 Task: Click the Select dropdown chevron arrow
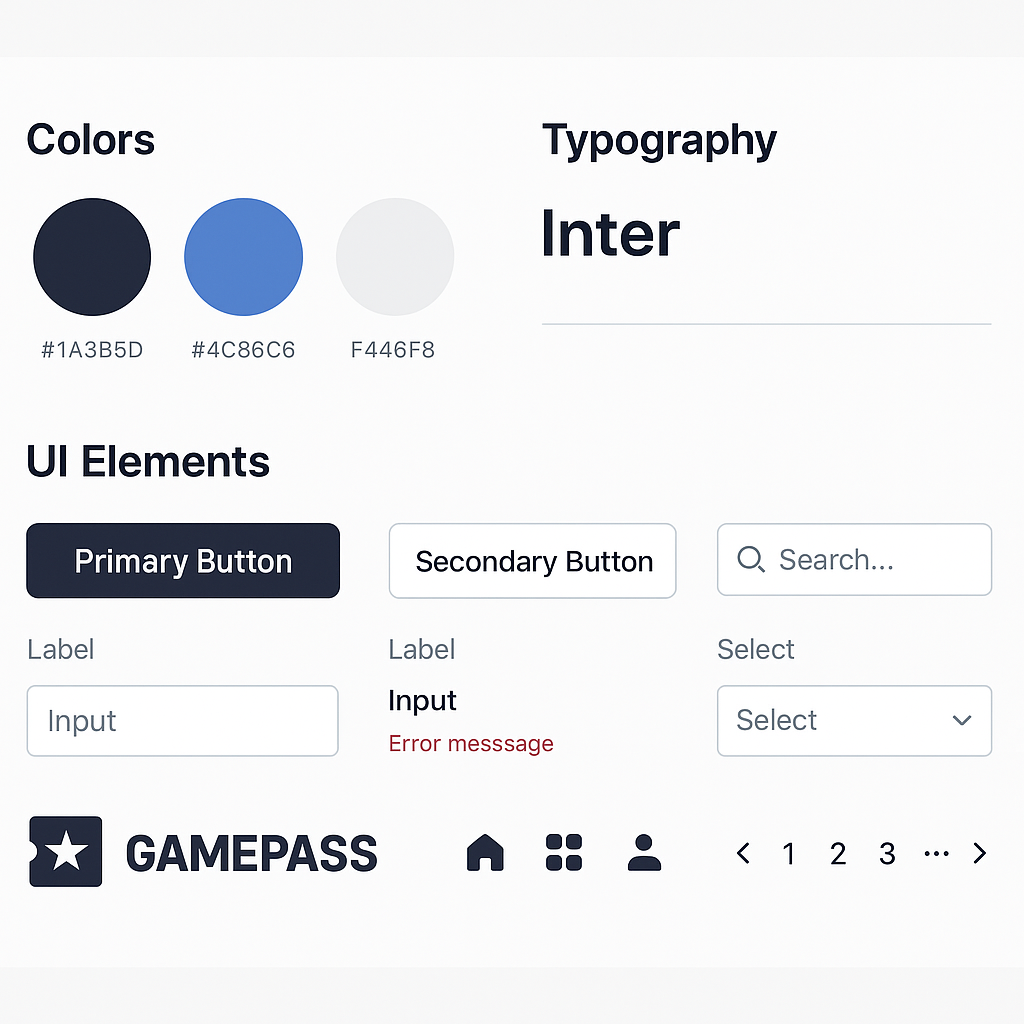coord(962,720)
